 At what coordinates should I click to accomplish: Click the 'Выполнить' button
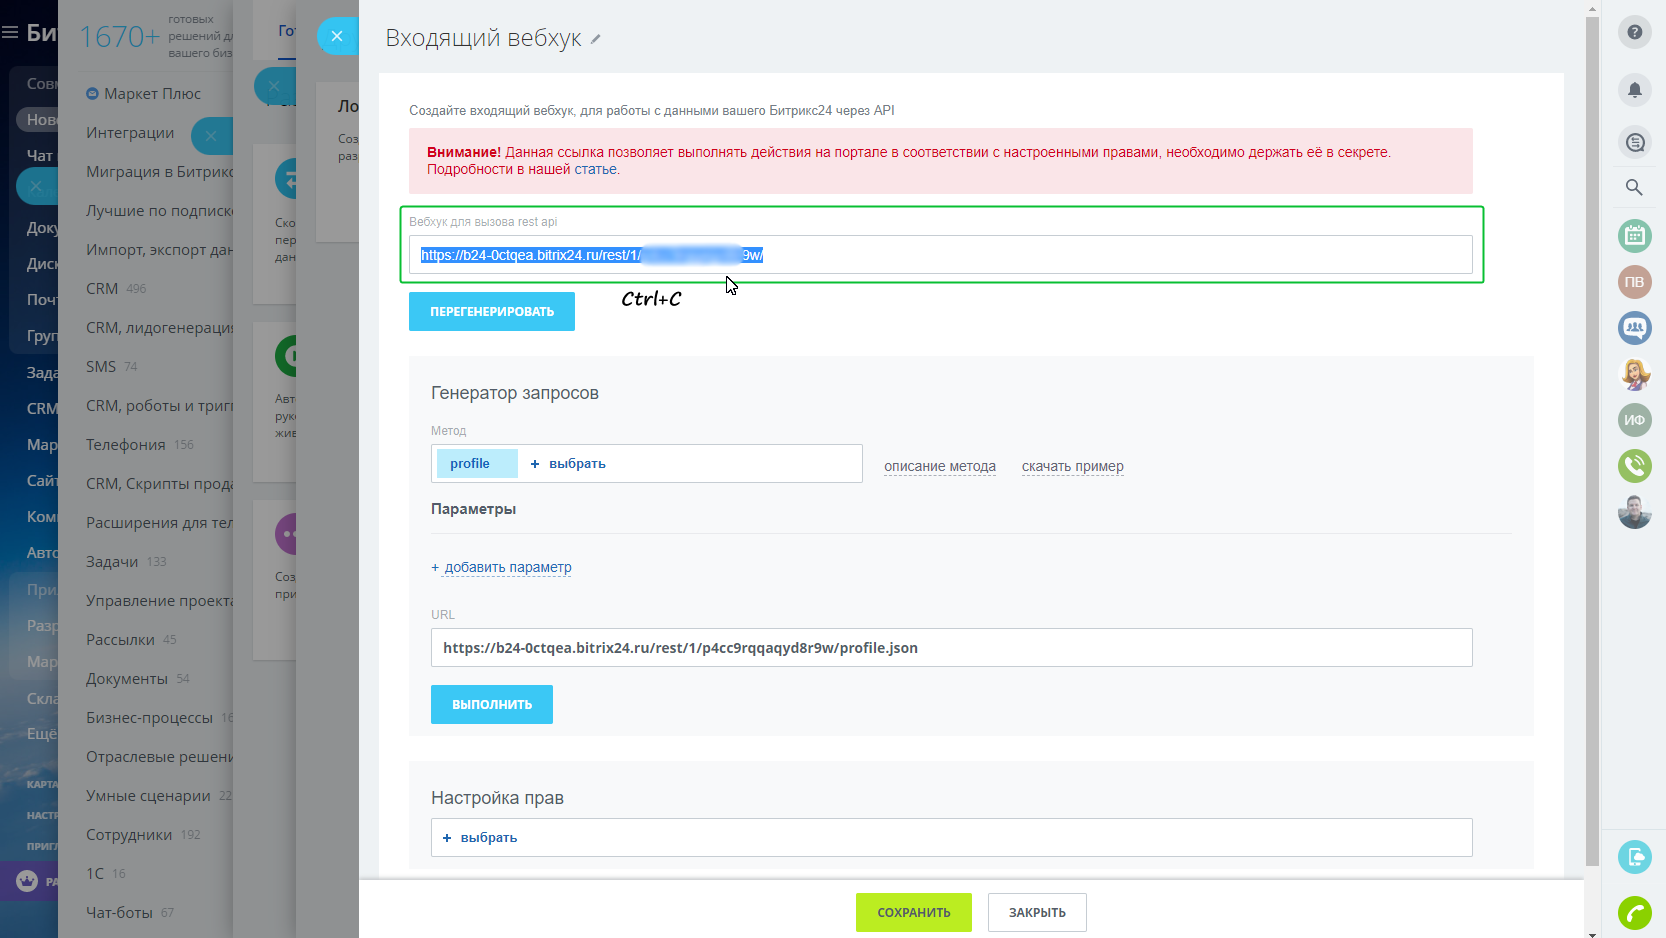(492, 704)
